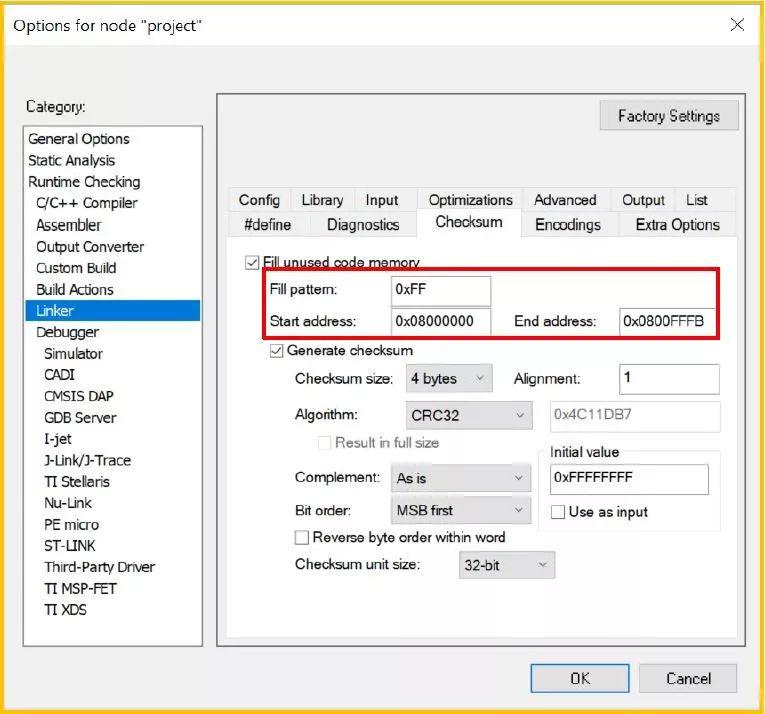Expand the Checksum unit size dropdown

(x=506, y=565)
